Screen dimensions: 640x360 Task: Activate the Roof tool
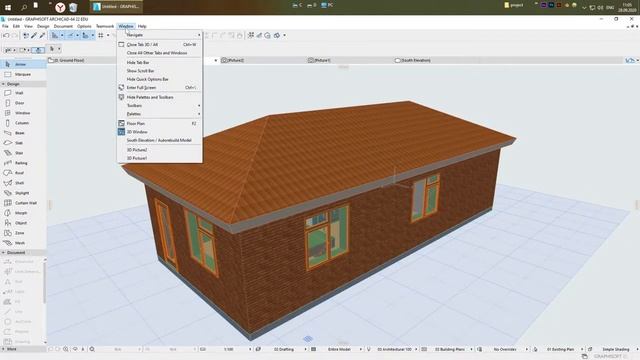click(x=23, y=173)
